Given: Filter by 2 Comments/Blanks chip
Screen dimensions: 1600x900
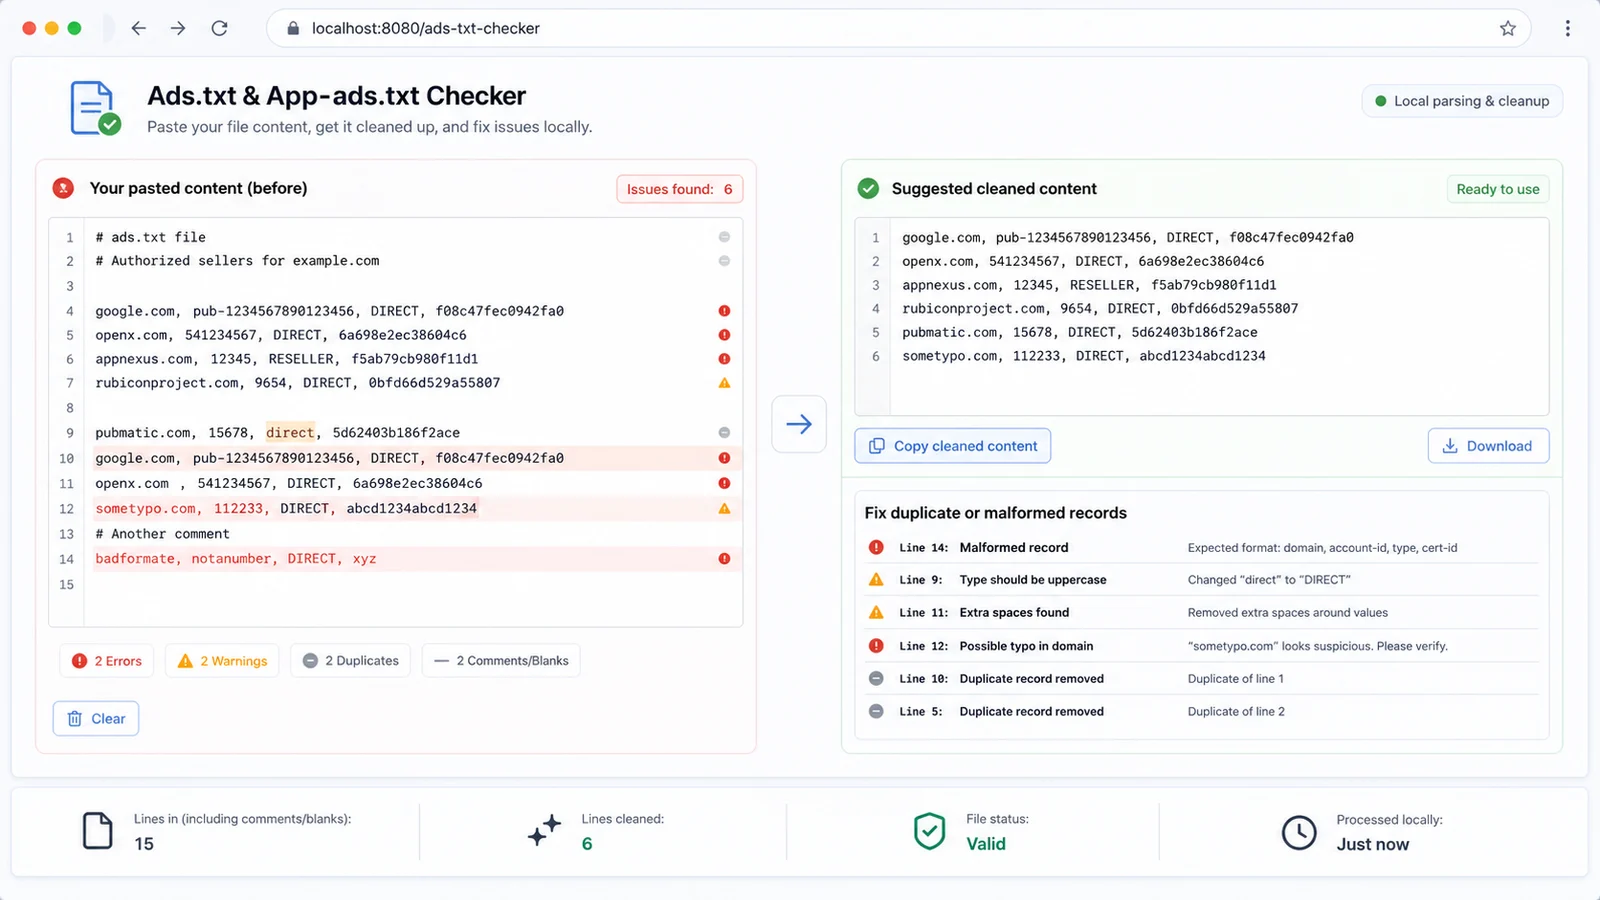Looking at the screenshot, I should (x=501, y=661).
